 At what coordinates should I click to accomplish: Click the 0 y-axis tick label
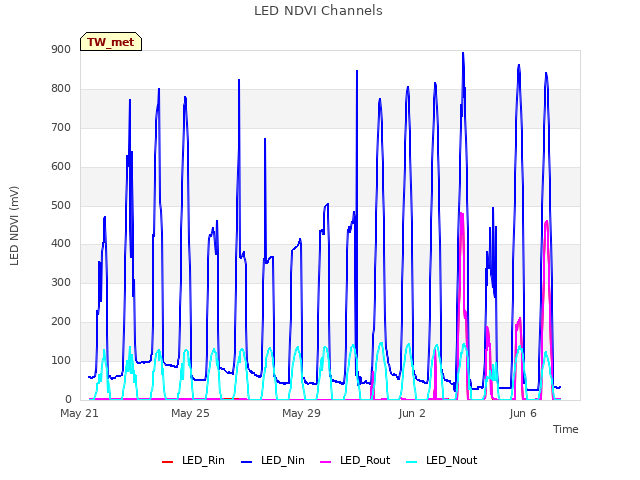(68, 399)
